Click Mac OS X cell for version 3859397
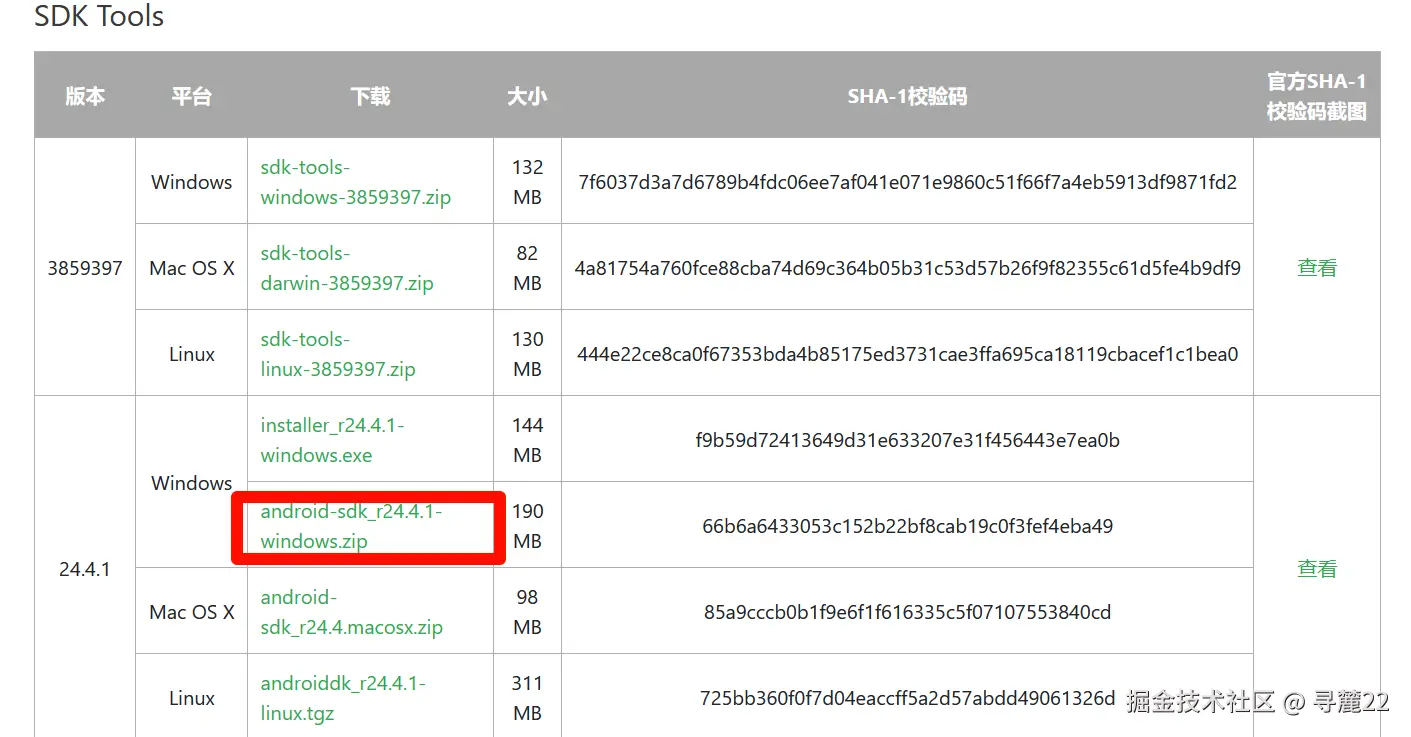 191,268
